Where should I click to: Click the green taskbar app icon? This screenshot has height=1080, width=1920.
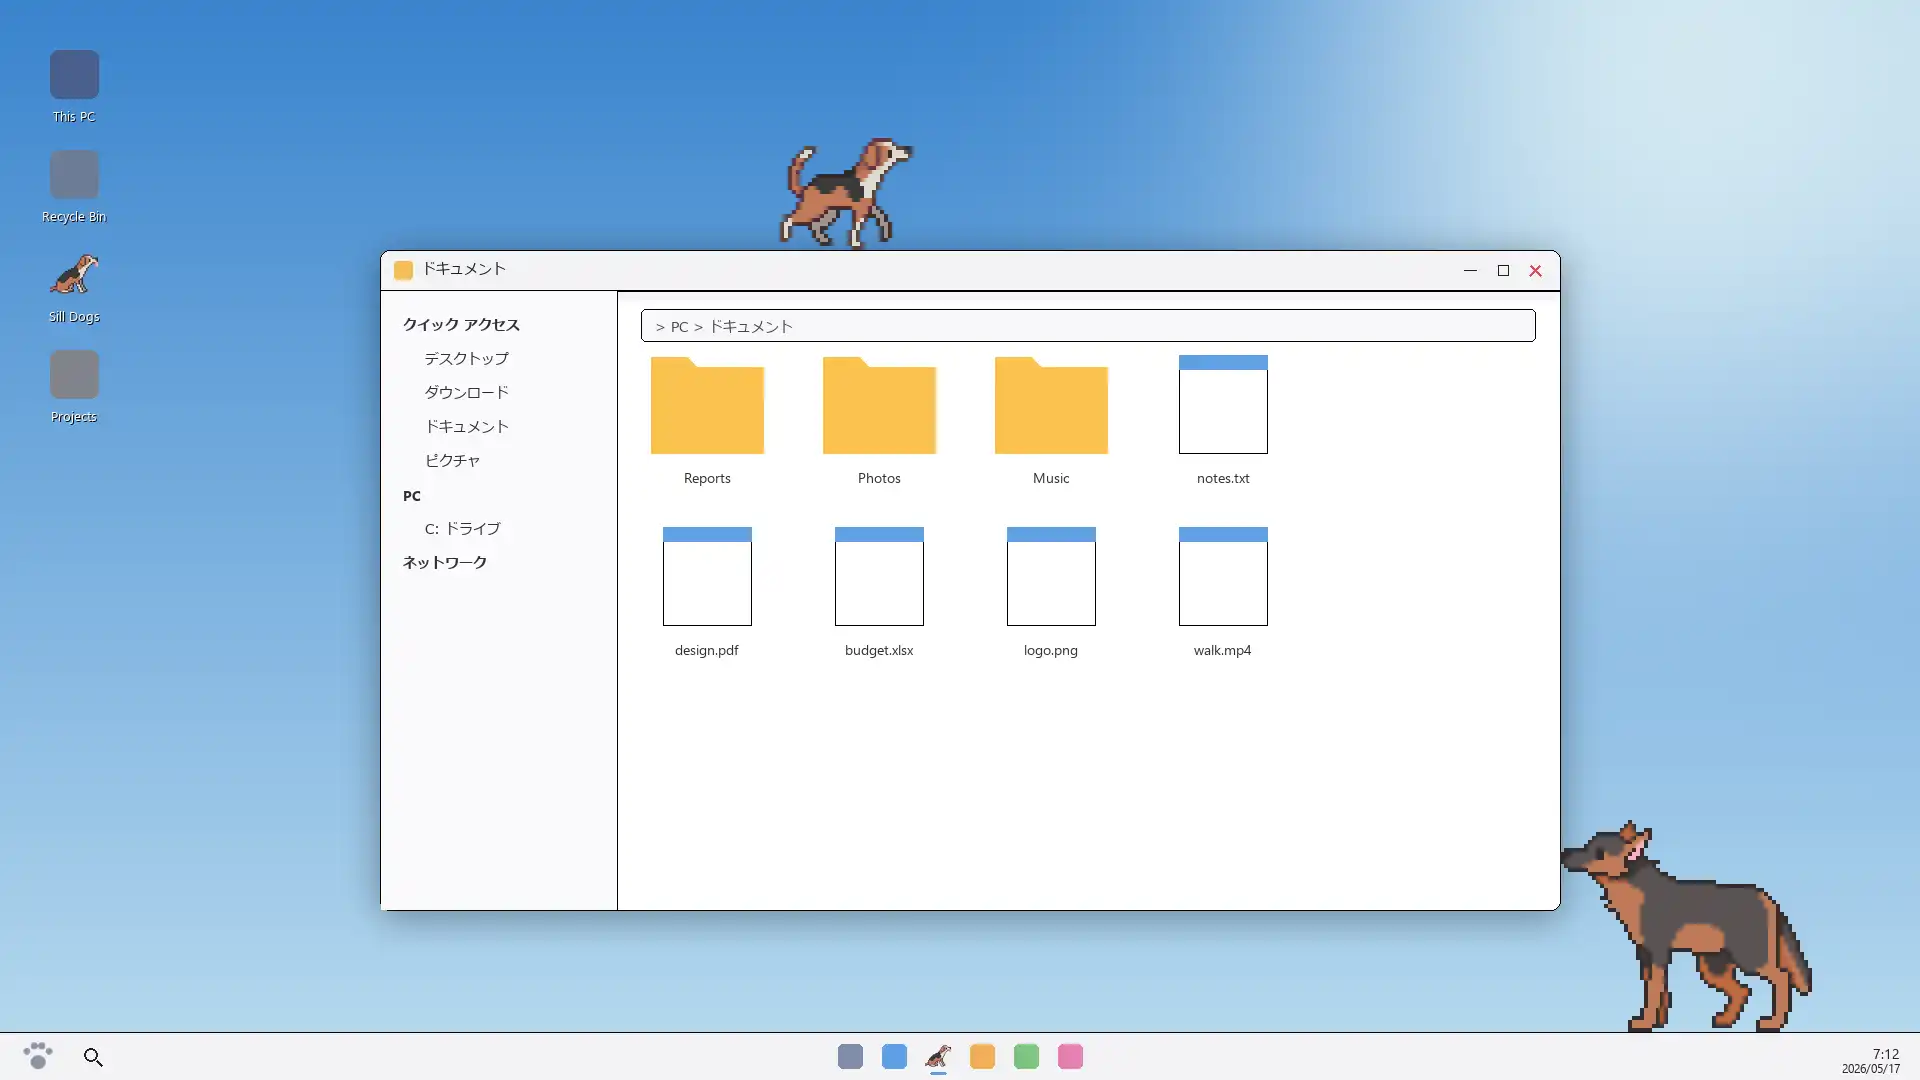(1026, 1056)
